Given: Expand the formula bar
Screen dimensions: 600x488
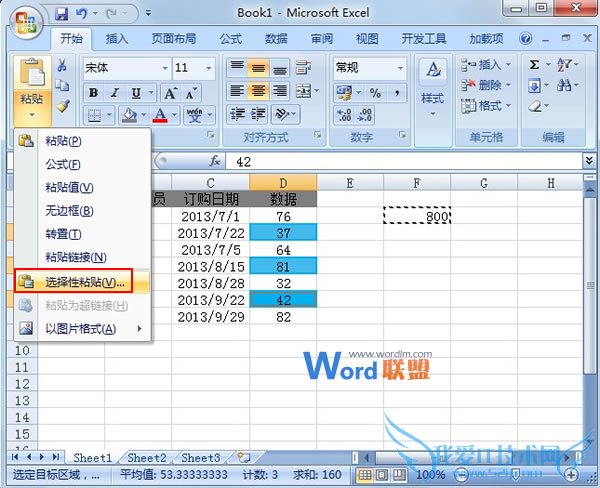Looking at the screenshot, I should pyautogui.click(x=589, y=161).
